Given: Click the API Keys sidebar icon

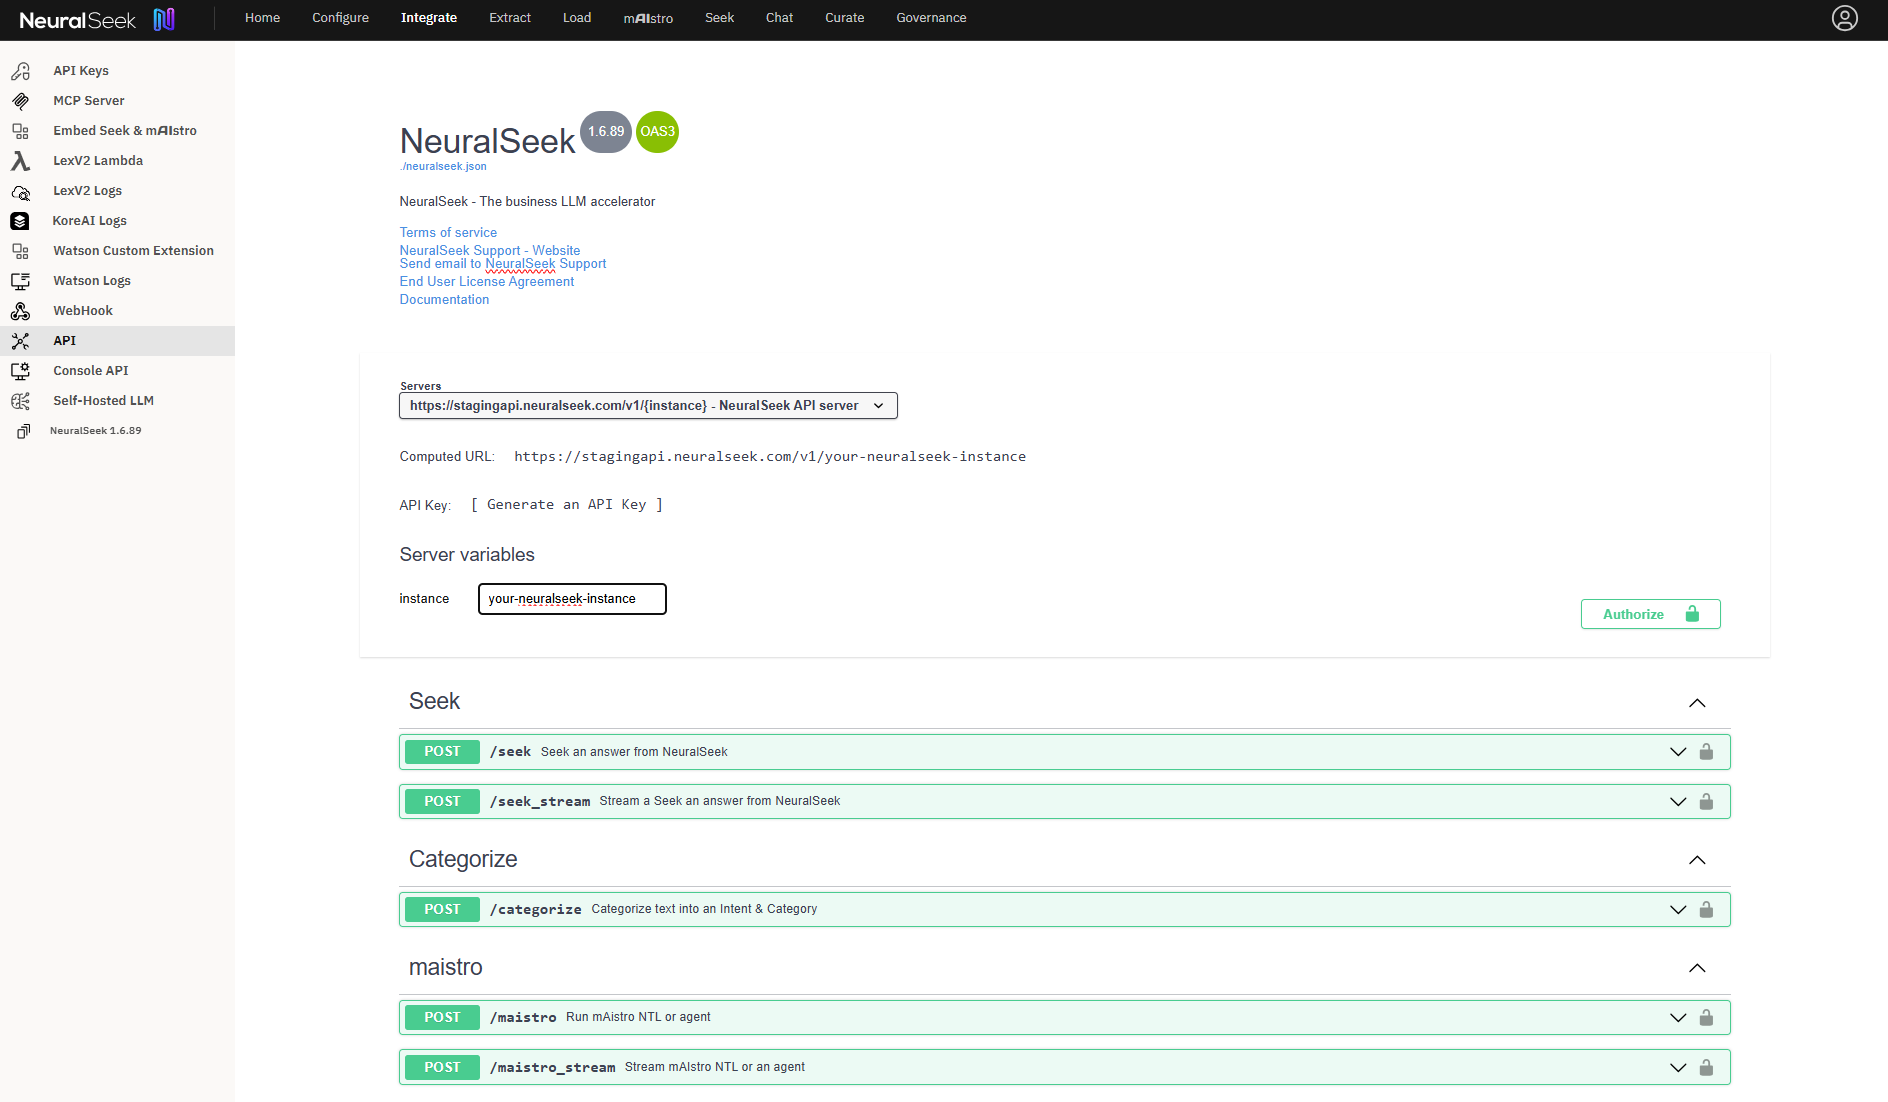Looking at the screenshot, I should (x=20, y=71).
